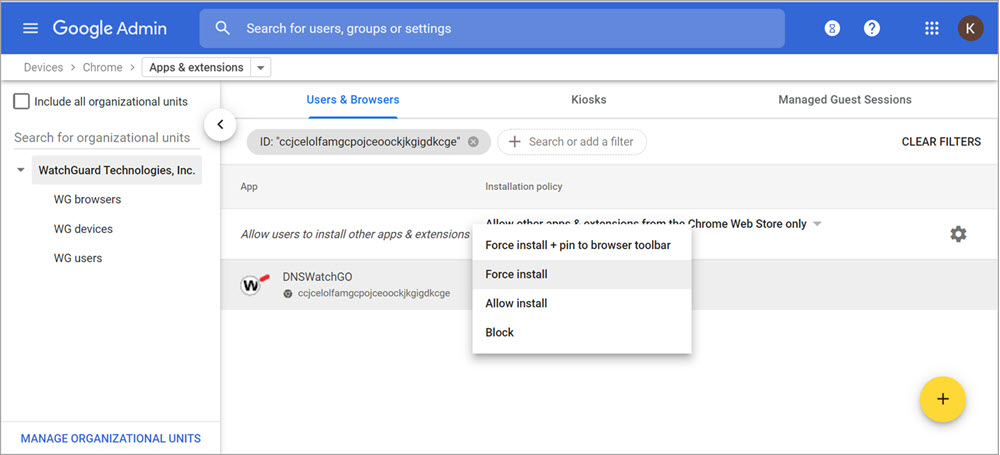Select WatchGuard Technologies, Inc. unit
Viewport: 1000px width, 455px height.
click(117, 170)
